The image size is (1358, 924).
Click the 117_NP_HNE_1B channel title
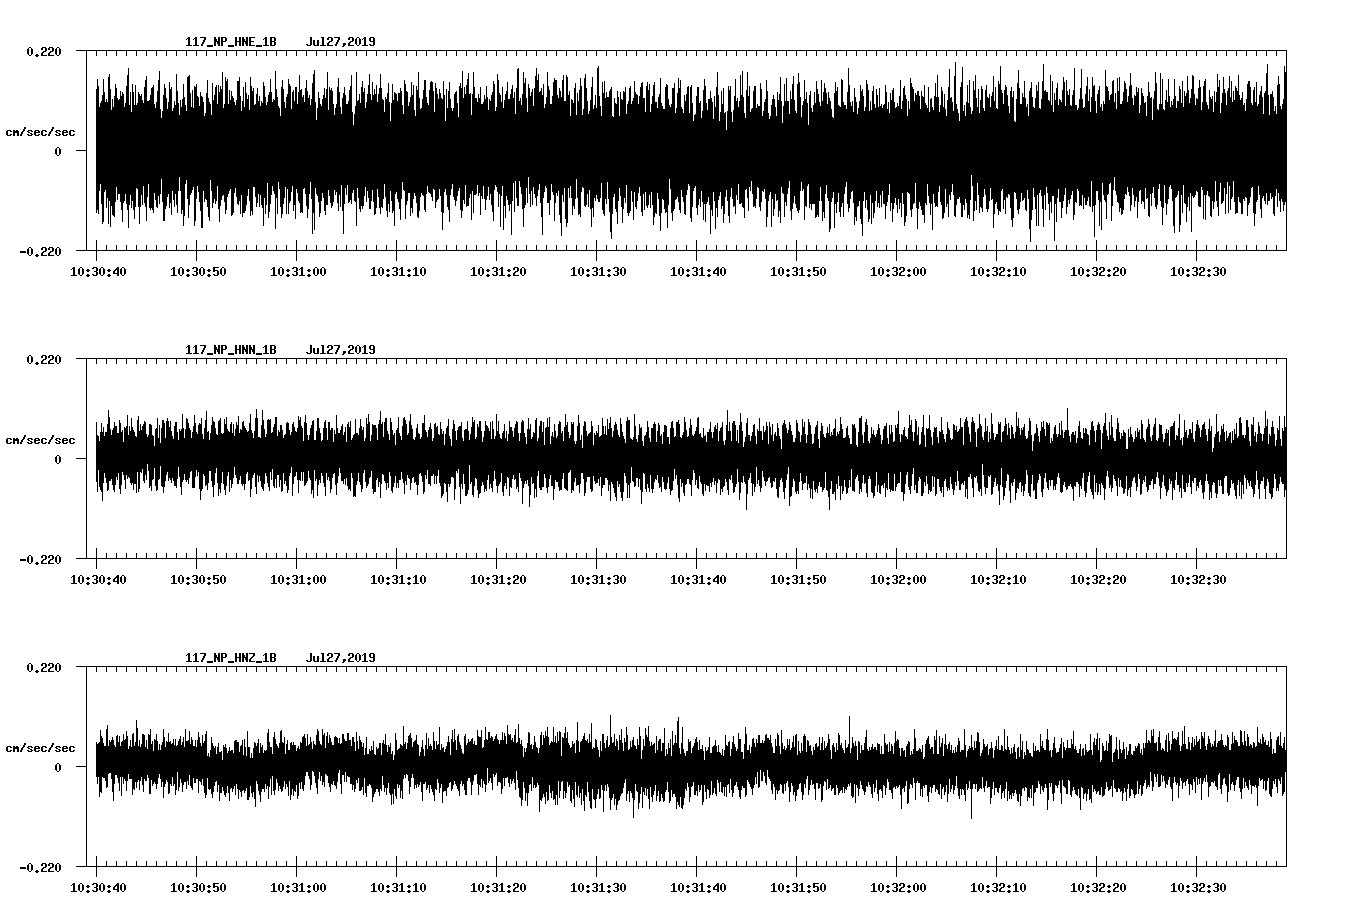[x=230, y=42]
